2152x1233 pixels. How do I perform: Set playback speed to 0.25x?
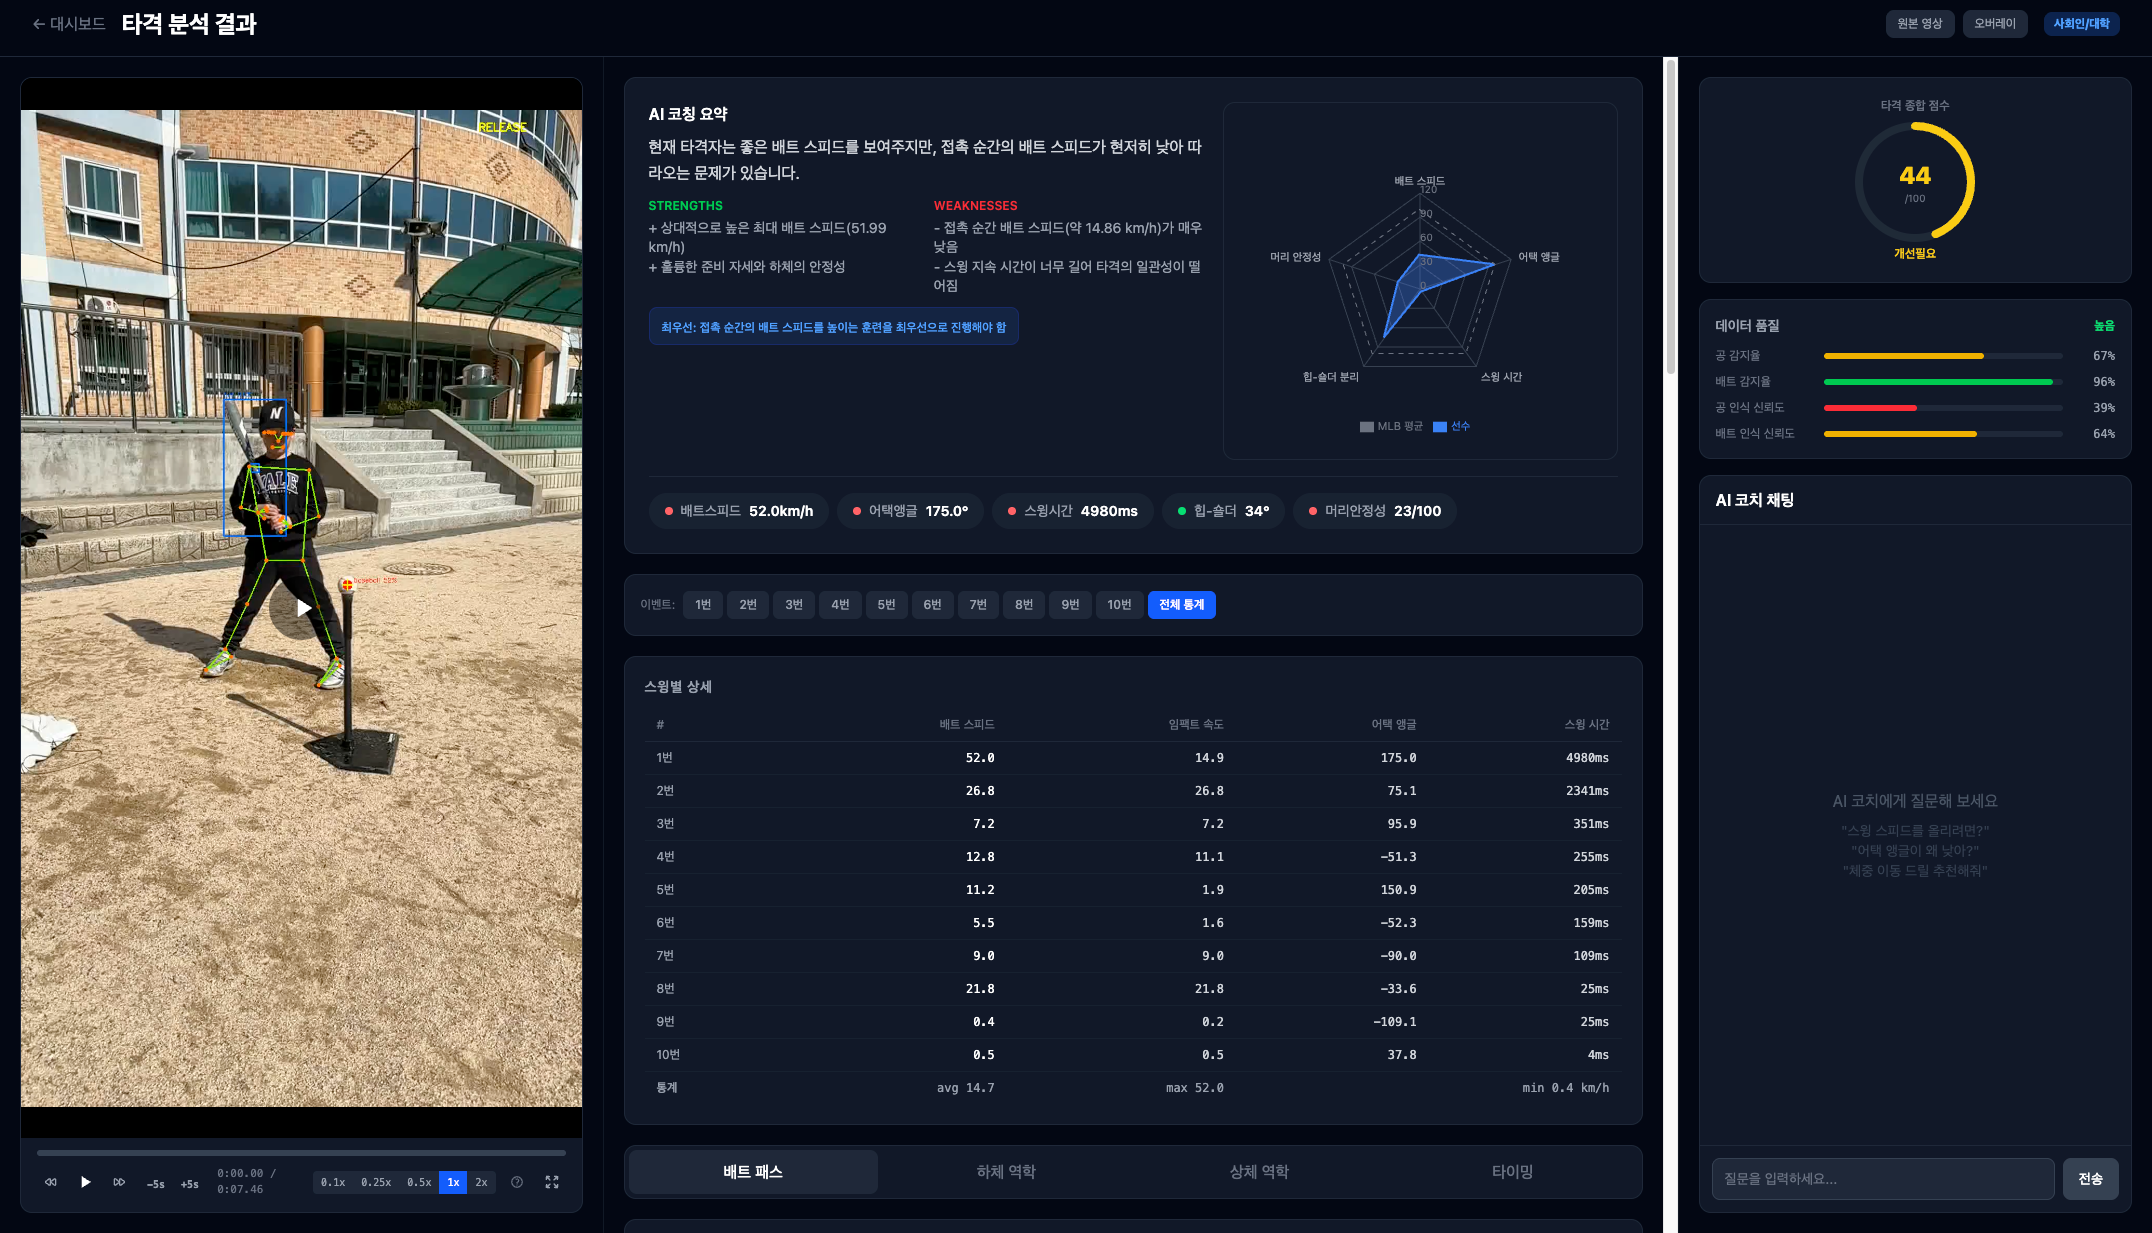[x=376, y=1182]
